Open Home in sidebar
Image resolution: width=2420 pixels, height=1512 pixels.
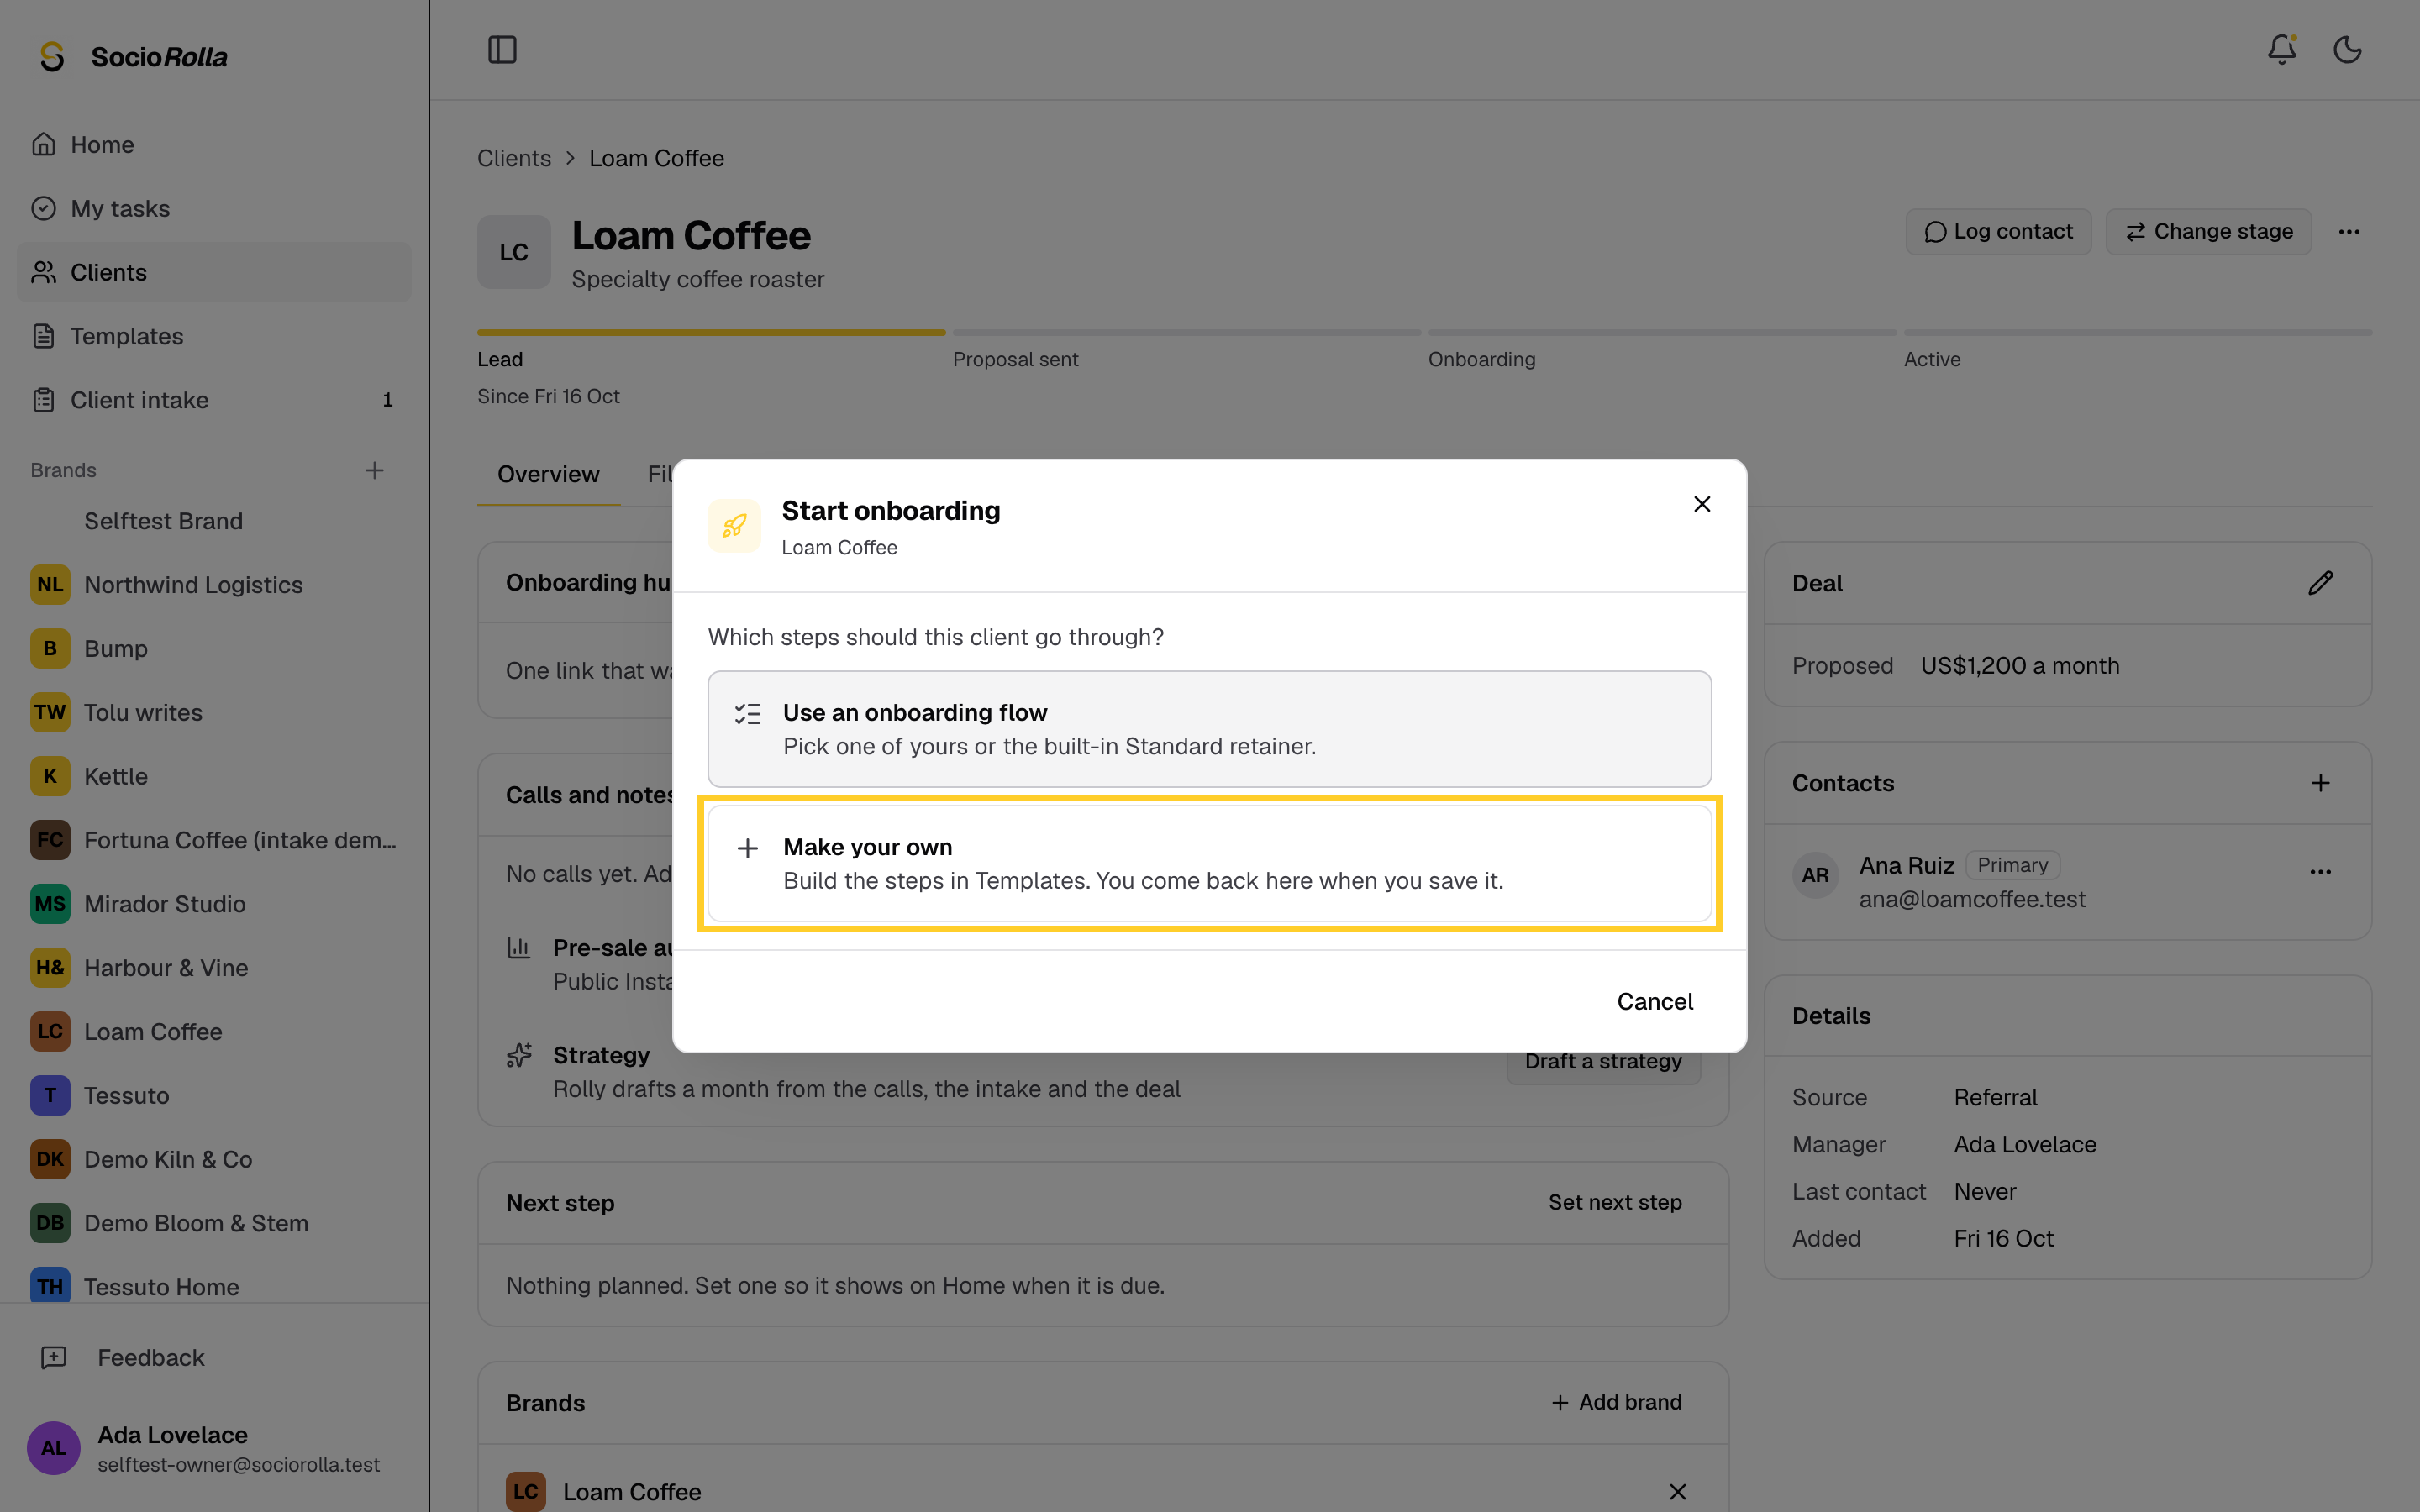tap(214, 144)
